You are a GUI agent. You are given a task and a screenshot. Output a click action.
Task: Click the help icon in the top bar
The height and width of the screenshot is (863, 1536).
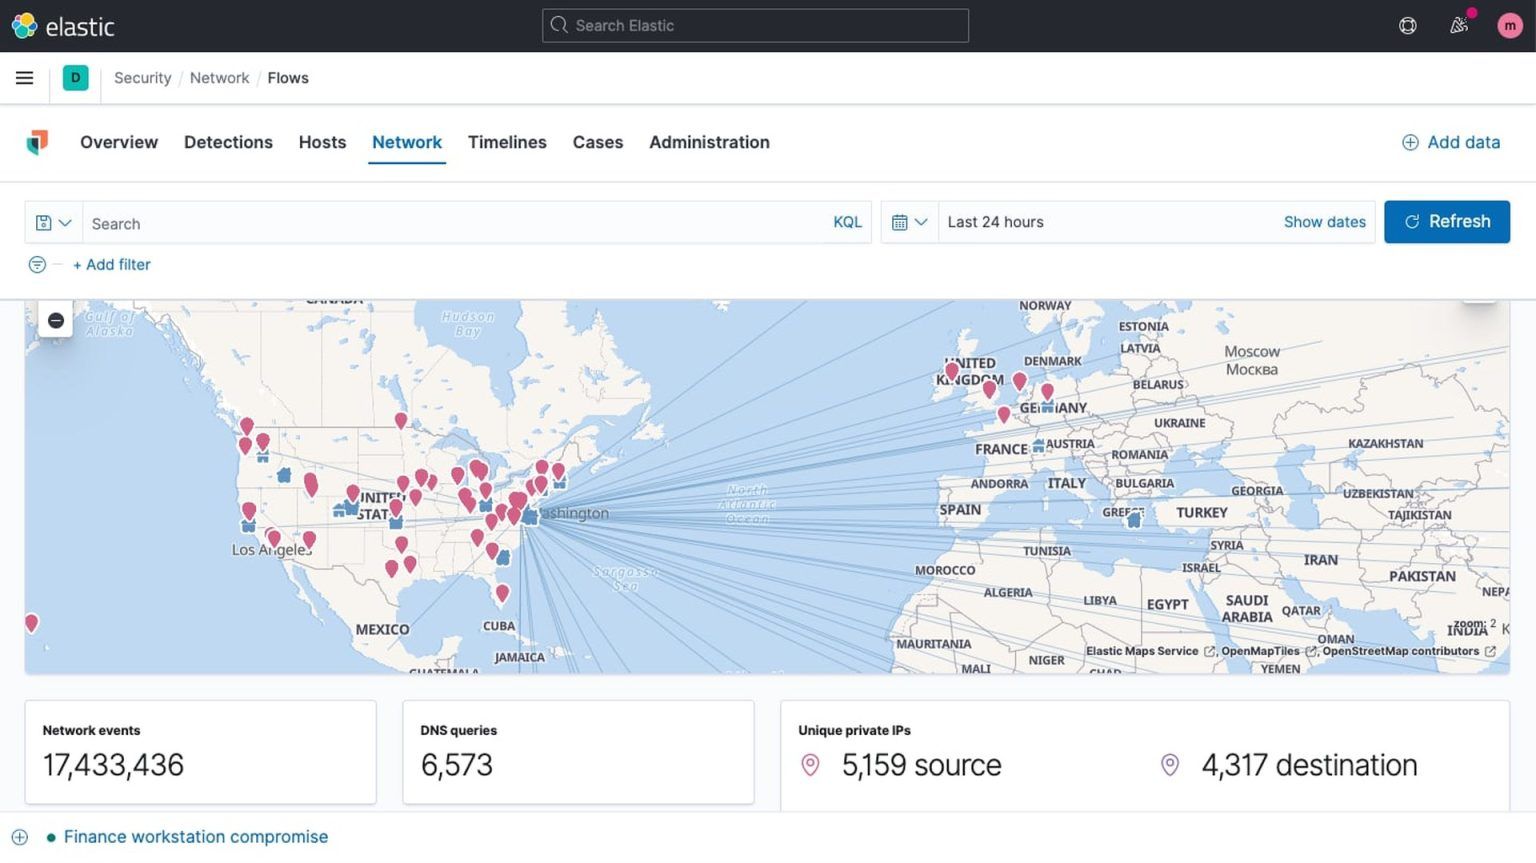[1407, 25]
